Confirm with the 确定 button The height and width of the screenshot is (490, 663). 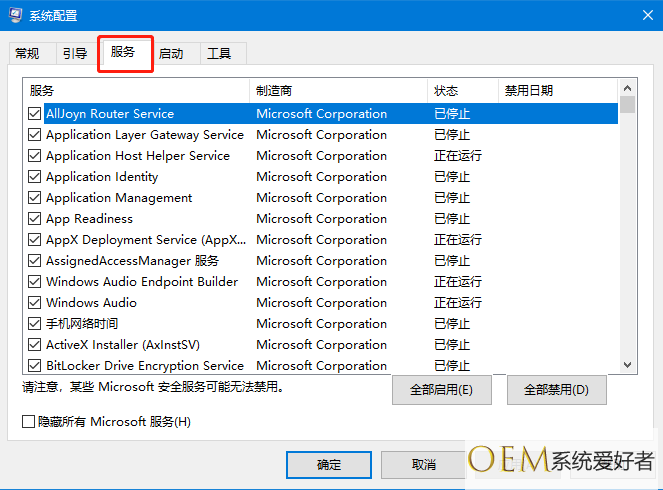(328, 465)
